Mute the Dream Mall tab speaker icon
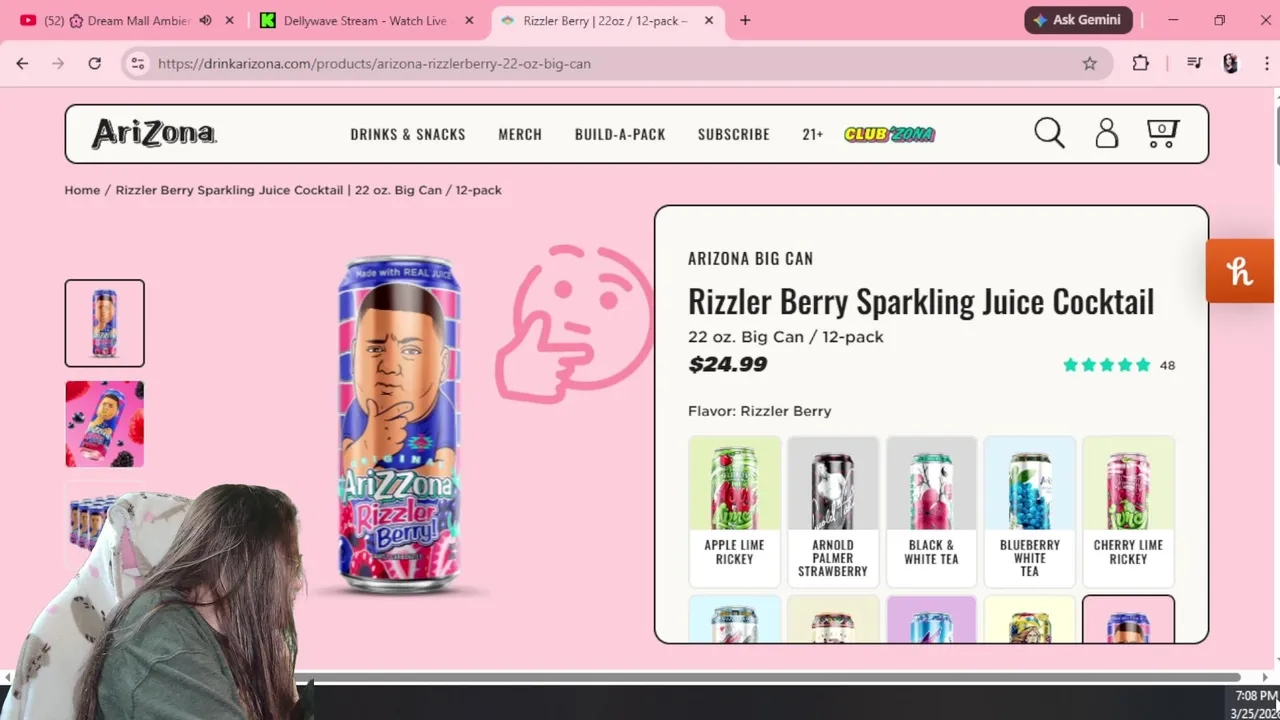This screenshot has width=1280, height=720. (x=205, y=20)
